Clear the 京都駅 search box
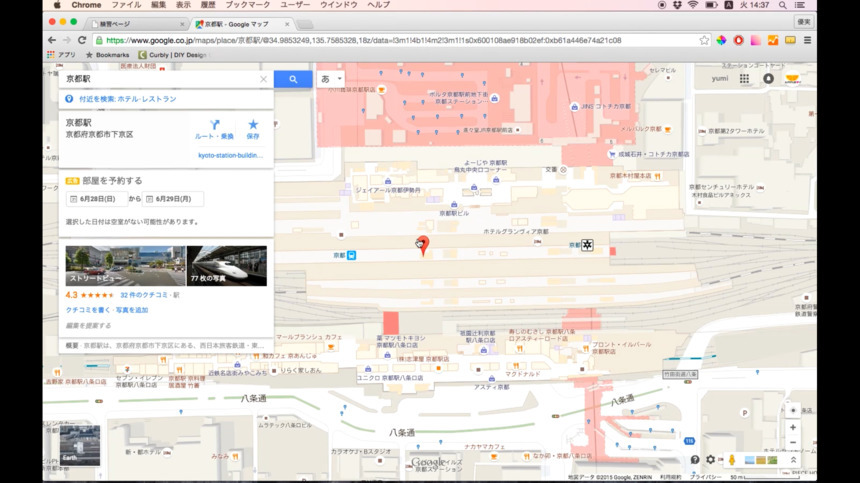 point(263,79)
